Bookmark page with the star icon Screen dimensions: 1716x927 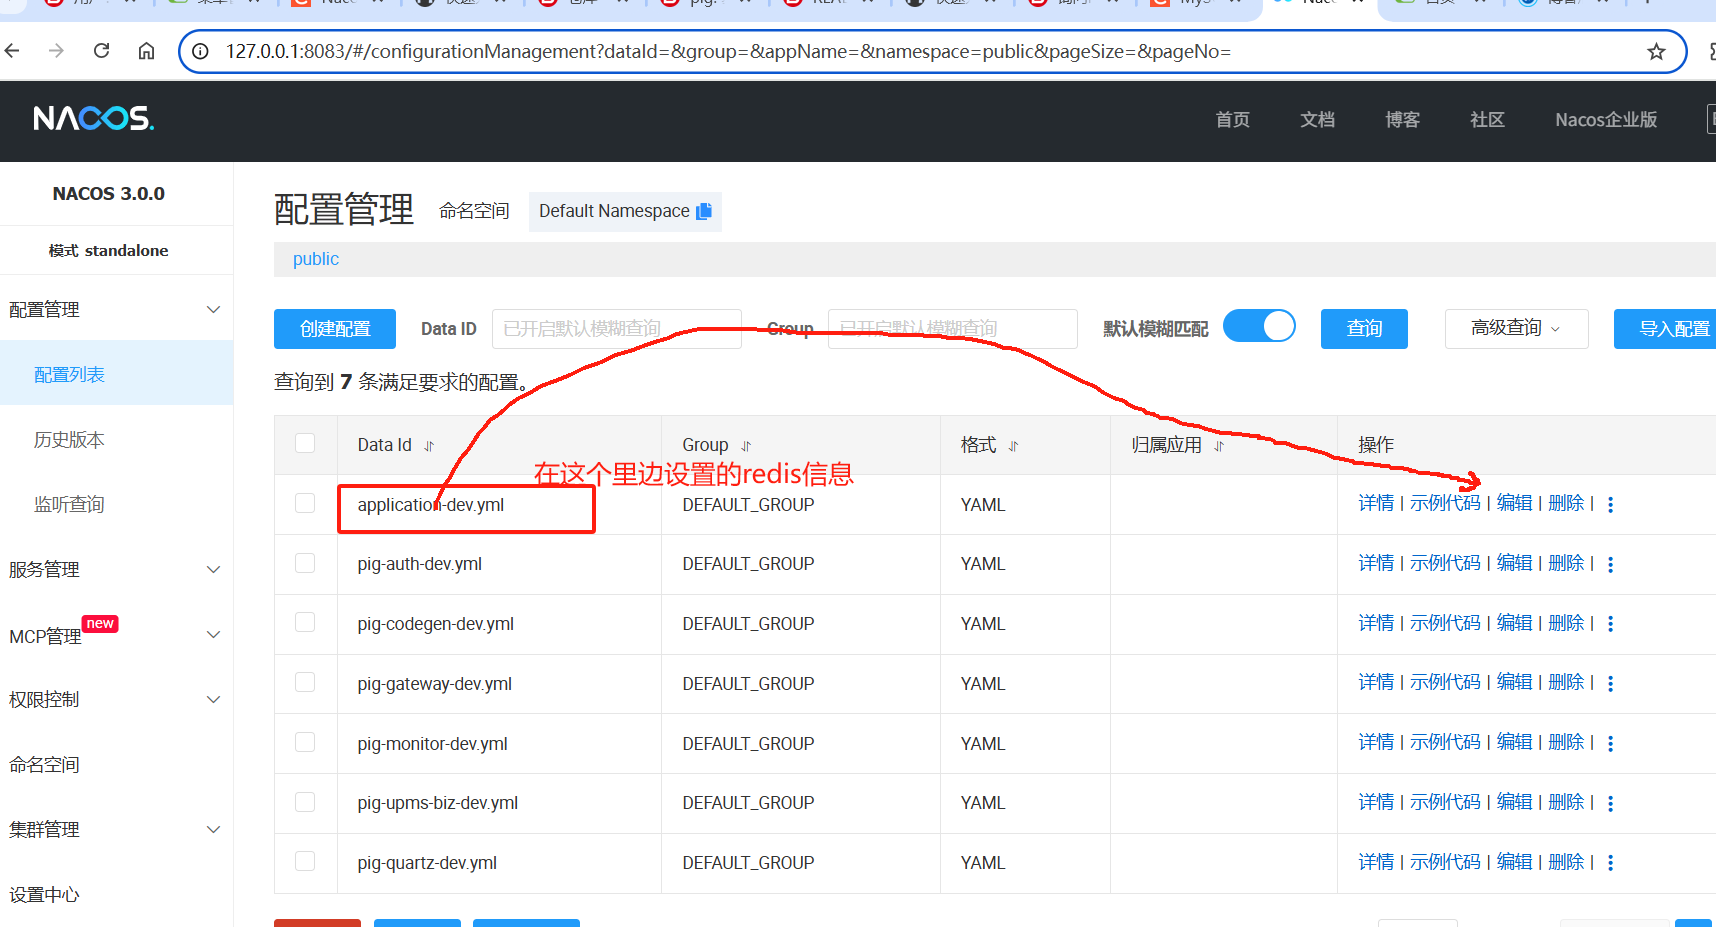coord(1656,51)
